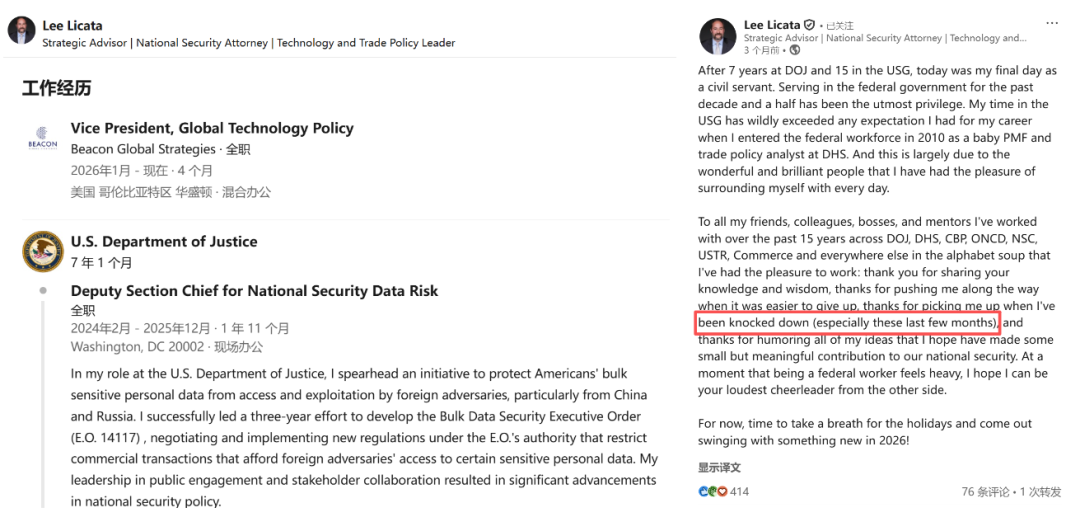Click Lee Licata's profile photo at top left
This screenshot has width=1080, height=517.
(x=21, y=30)
